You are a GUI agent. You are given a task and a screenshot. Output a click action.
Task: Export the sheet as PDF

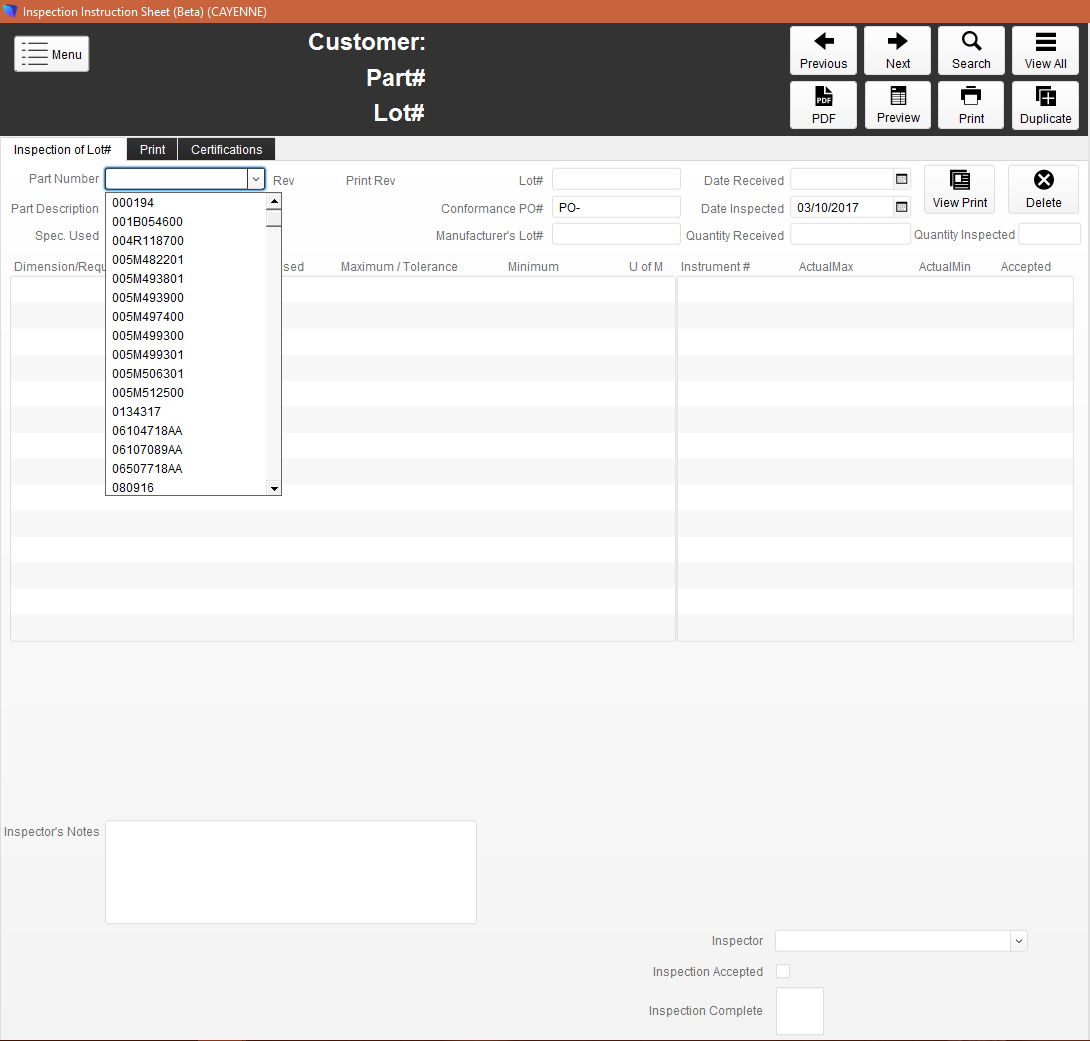click(823, 105)
